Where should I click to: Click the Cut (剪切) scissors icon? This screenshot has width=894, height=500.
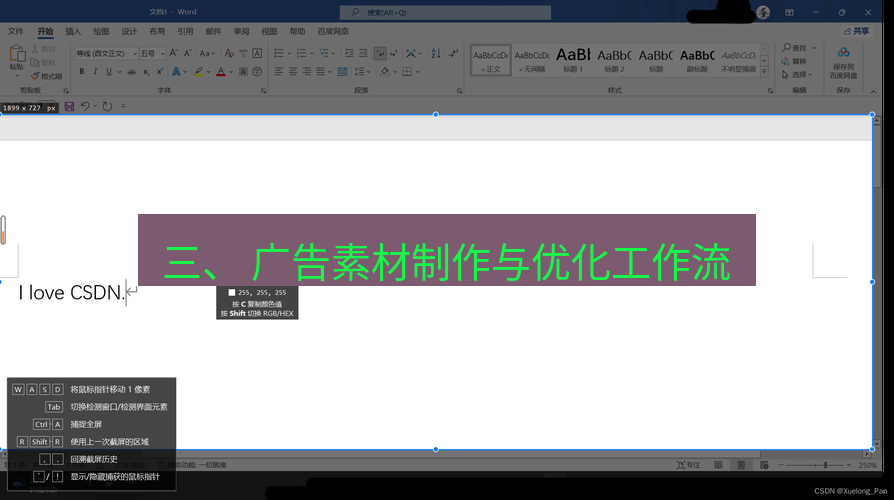(x=35, y=50)
